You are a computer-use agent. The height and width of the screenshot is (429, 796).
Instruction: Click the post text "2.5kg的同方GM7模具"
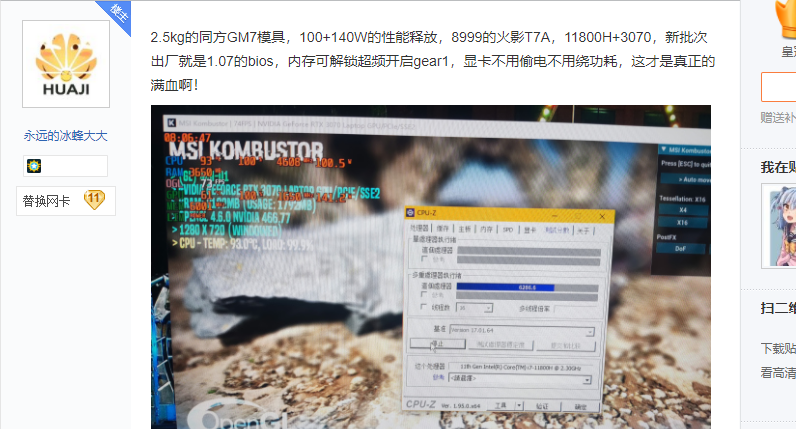(218, 38)
